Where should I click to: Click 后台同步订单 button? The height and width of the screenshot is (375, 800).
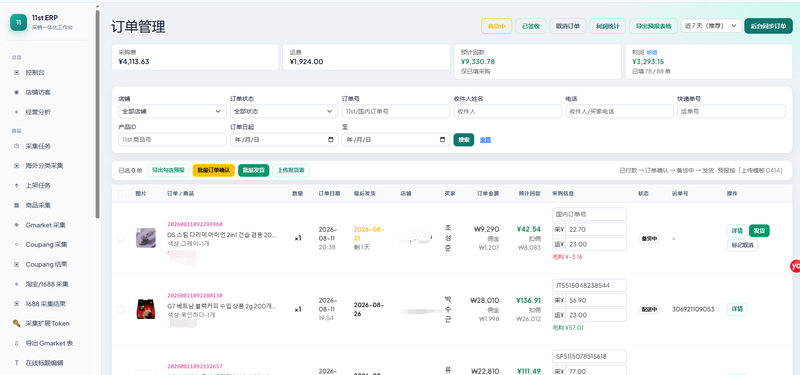768,26
